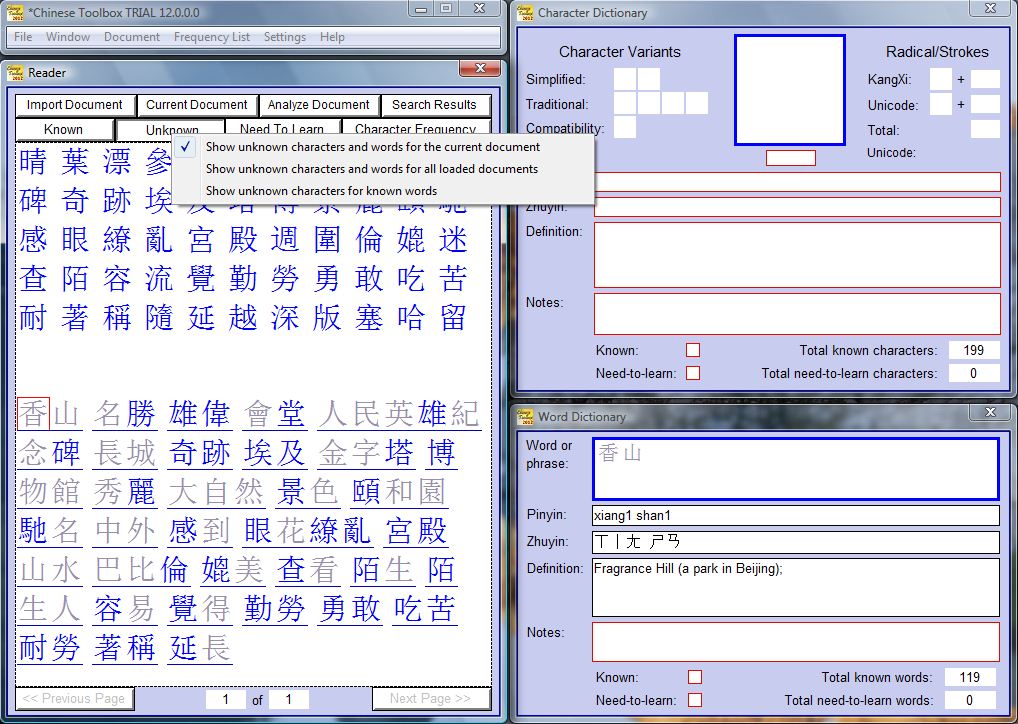Enable the Known checkbox in Word Dictionary

693,677
